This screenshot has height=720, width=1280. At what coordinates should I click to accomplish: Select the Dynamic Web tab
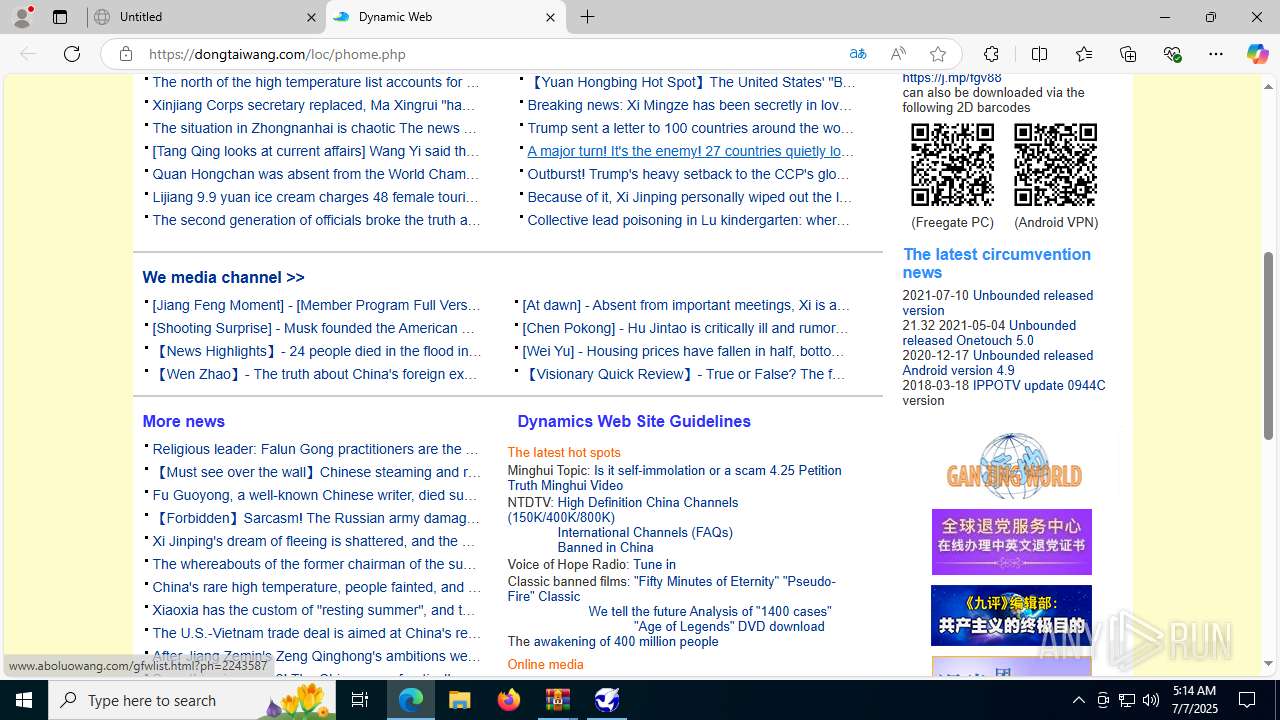445,17
